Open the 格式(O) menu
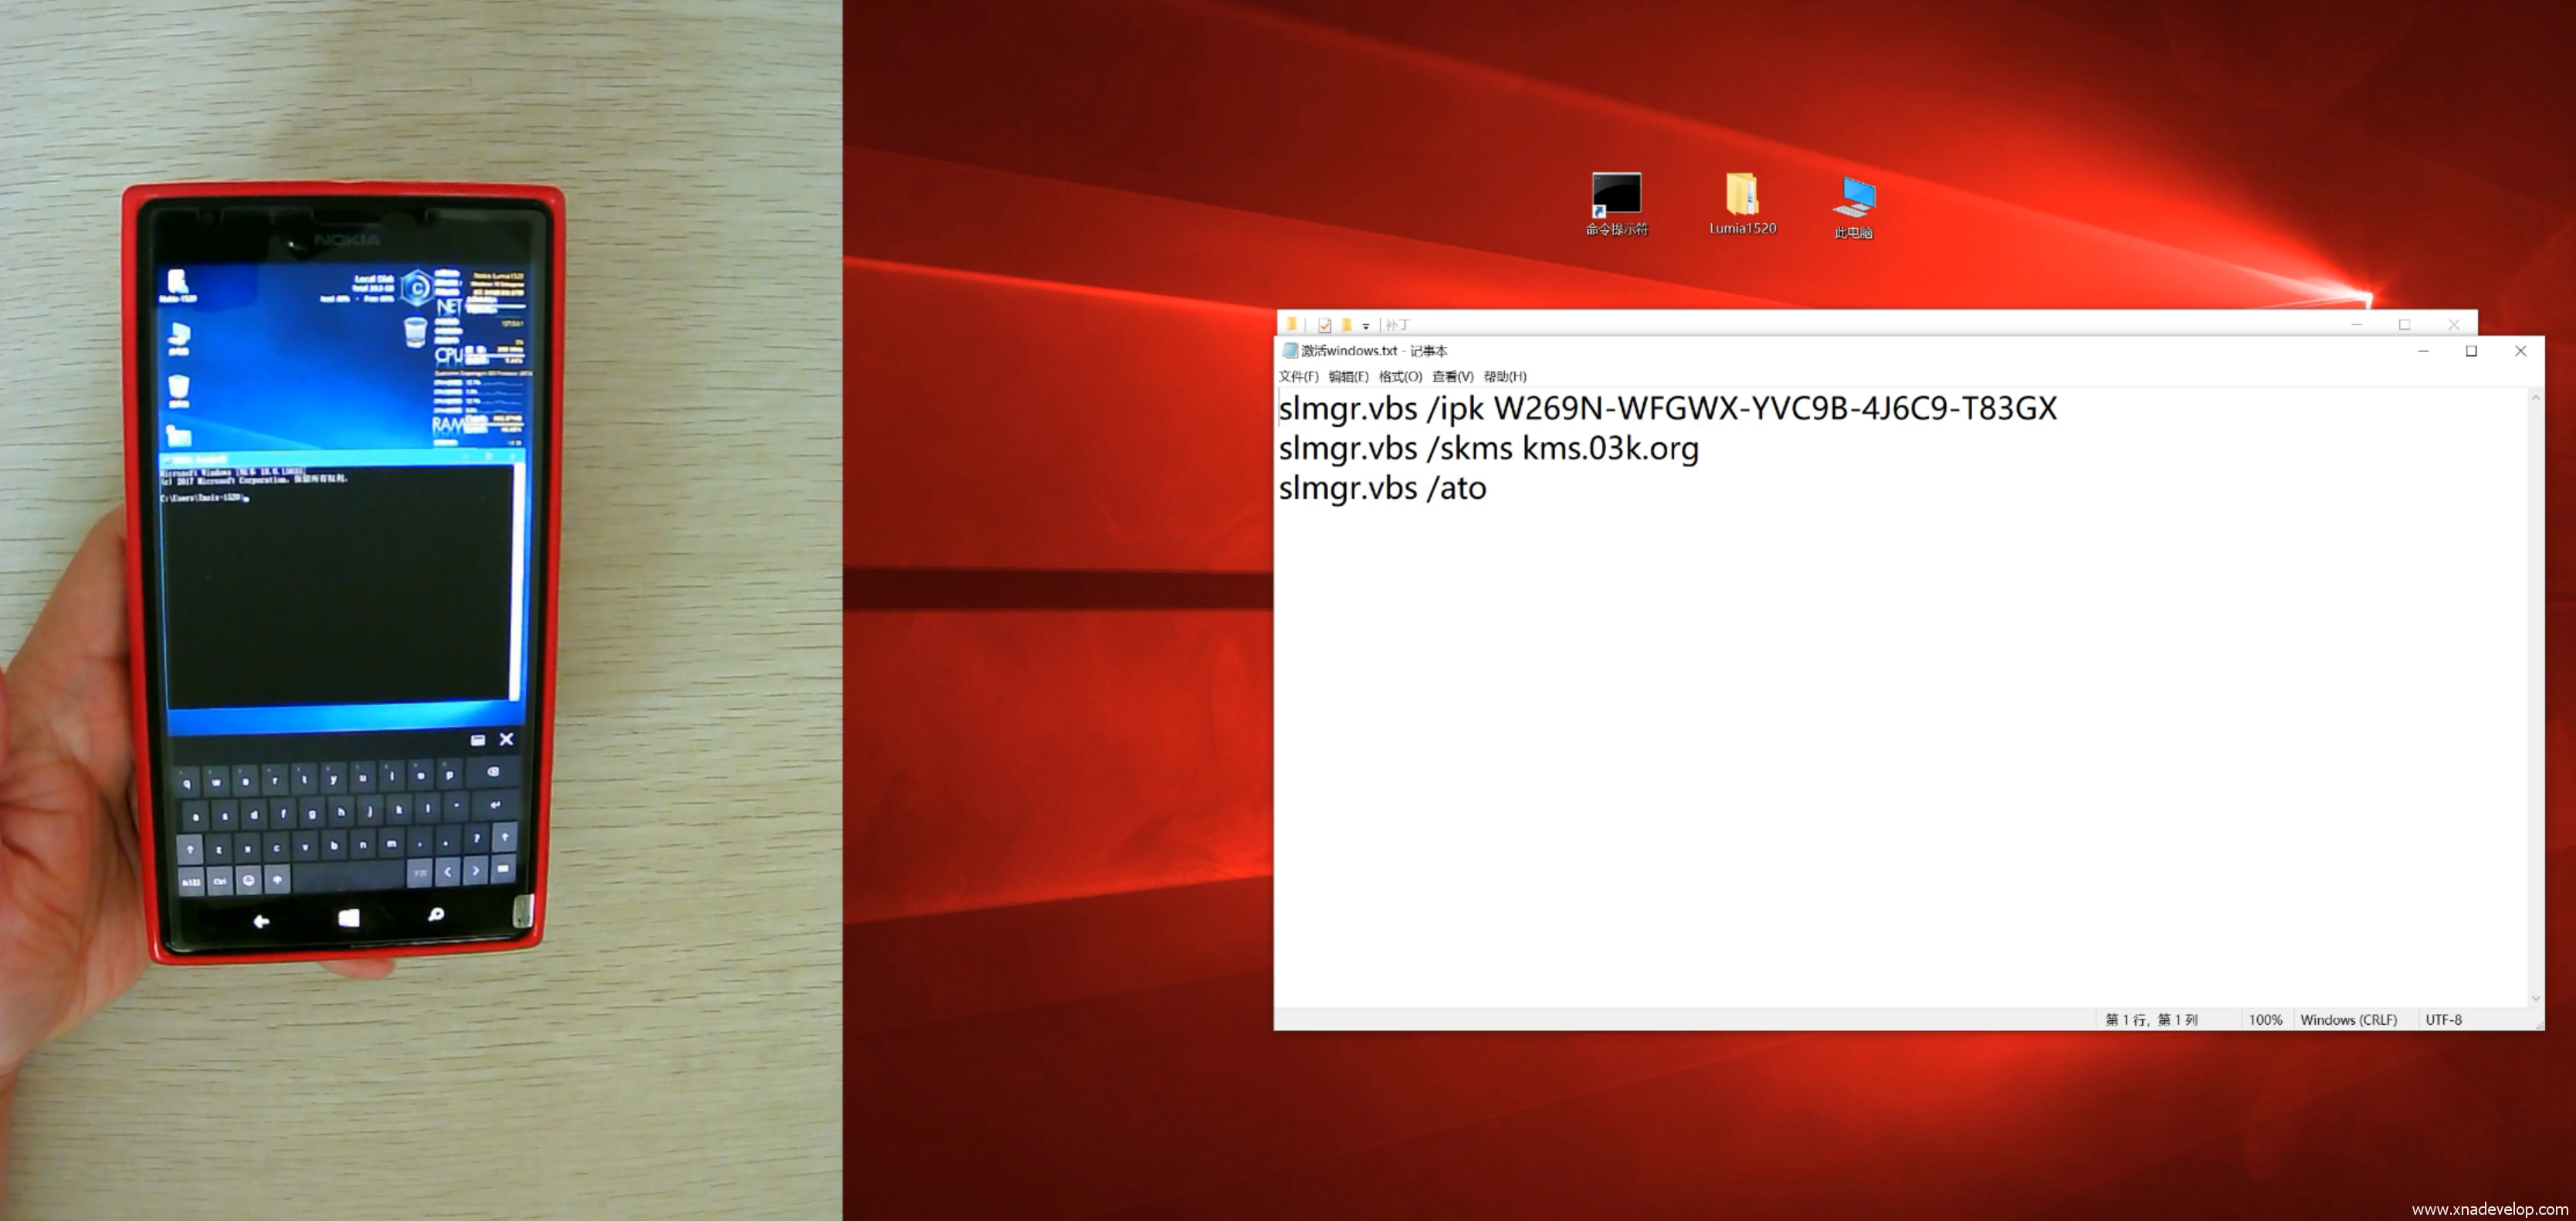Screen dimensions: 2576x1221 point(1400,377)
